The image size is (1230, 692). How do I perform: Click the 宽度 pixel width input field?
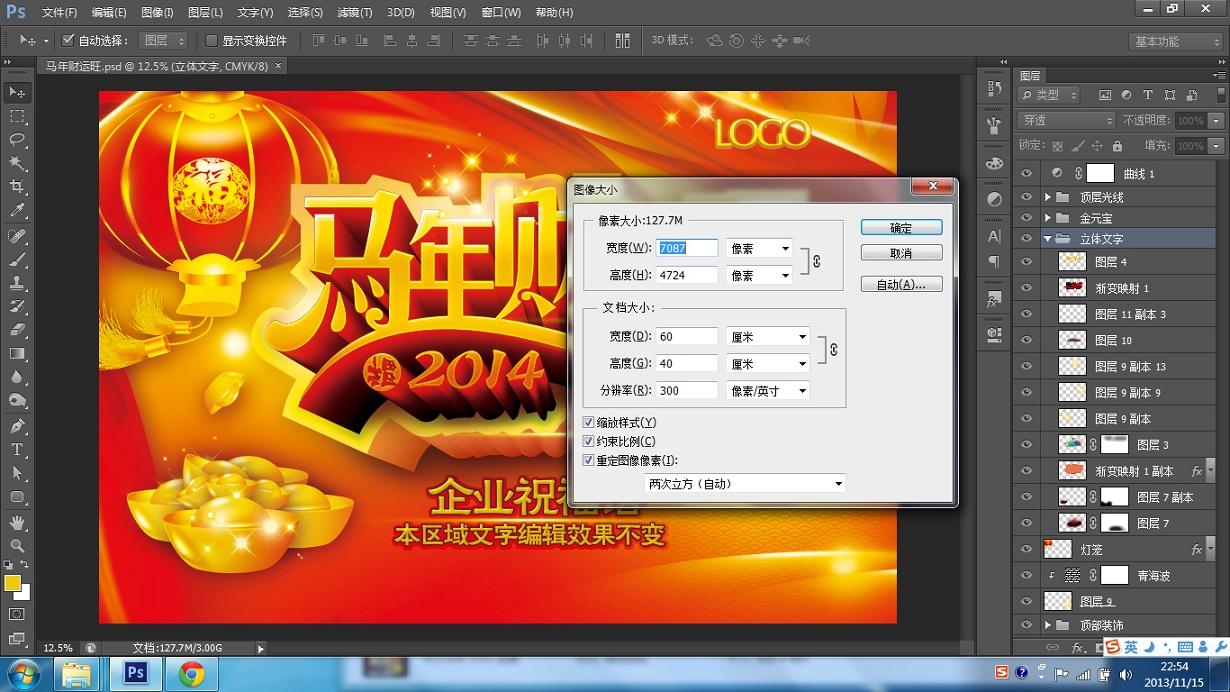click(x=687, y=248)
